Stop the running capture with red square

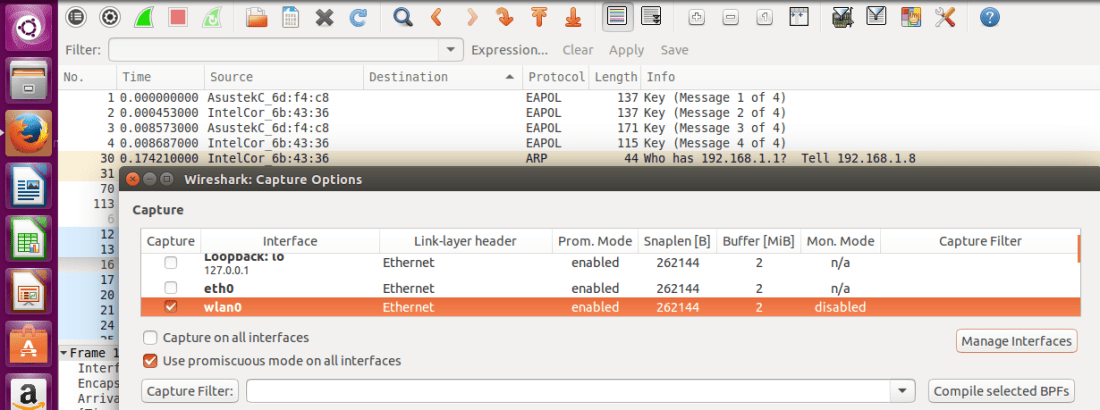click(178, 17)
